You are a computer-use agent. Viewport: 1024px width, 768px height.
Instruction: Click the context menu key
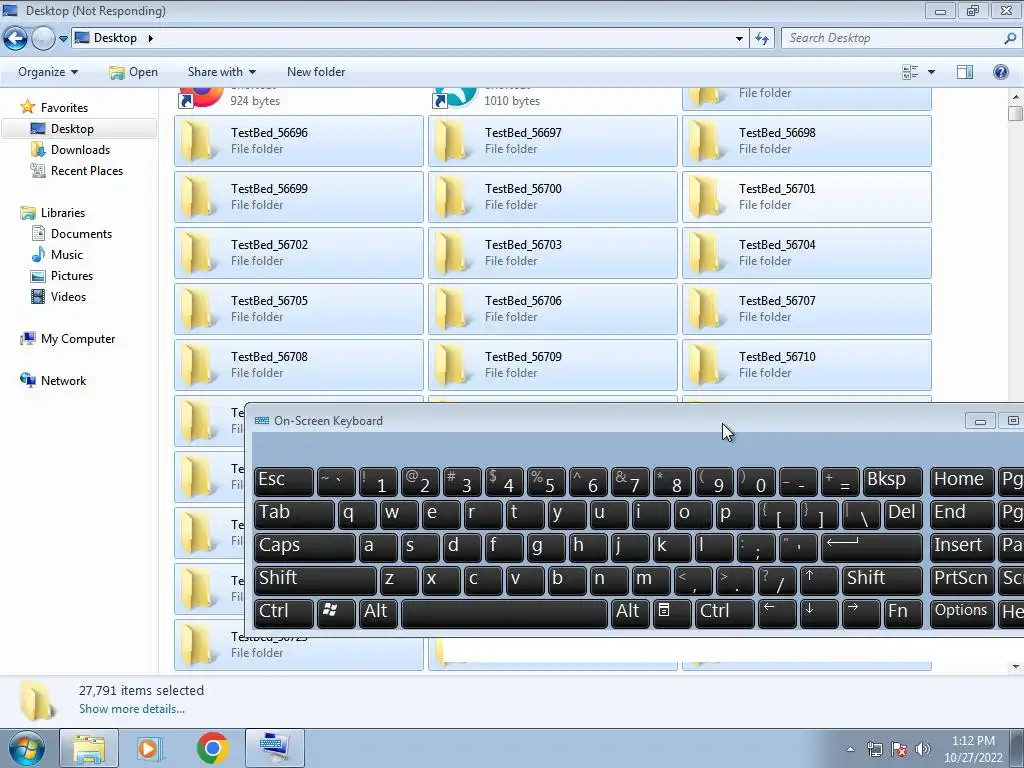pyautogui.click(x=672, y=613)
